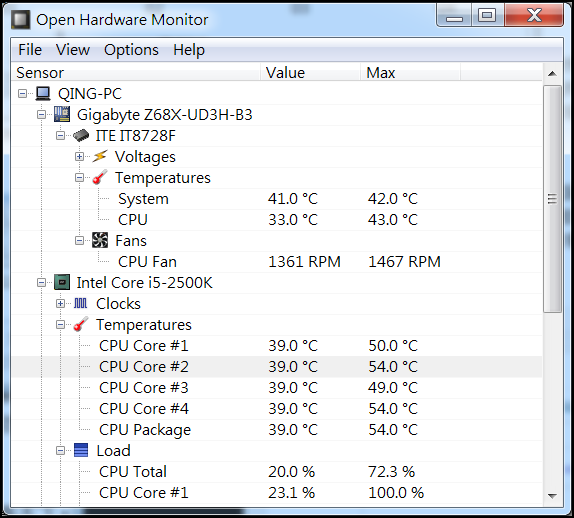Click the ITE IT8728F chip icon
The height and width of the screenshot is (518, 574).
coord(81,136)
